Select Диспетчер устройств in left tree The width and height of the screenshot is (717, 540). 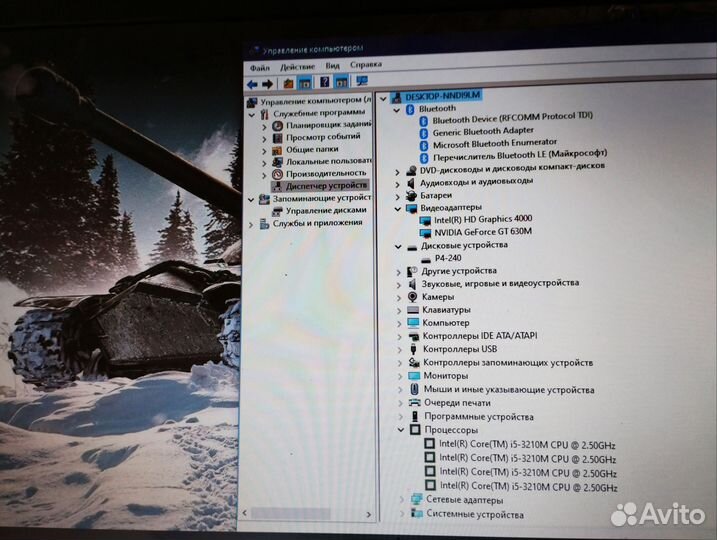click(326, 186)
